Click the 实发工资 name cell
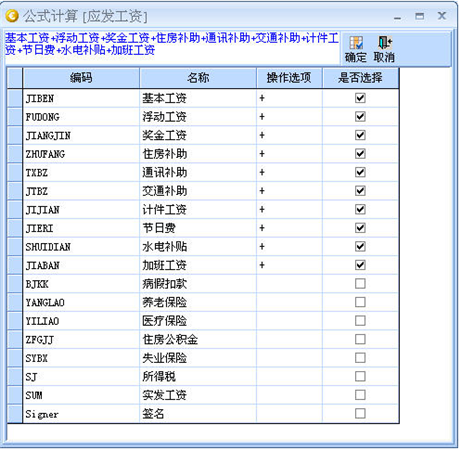This screenshot has height=450, width=460. point(198,395)
